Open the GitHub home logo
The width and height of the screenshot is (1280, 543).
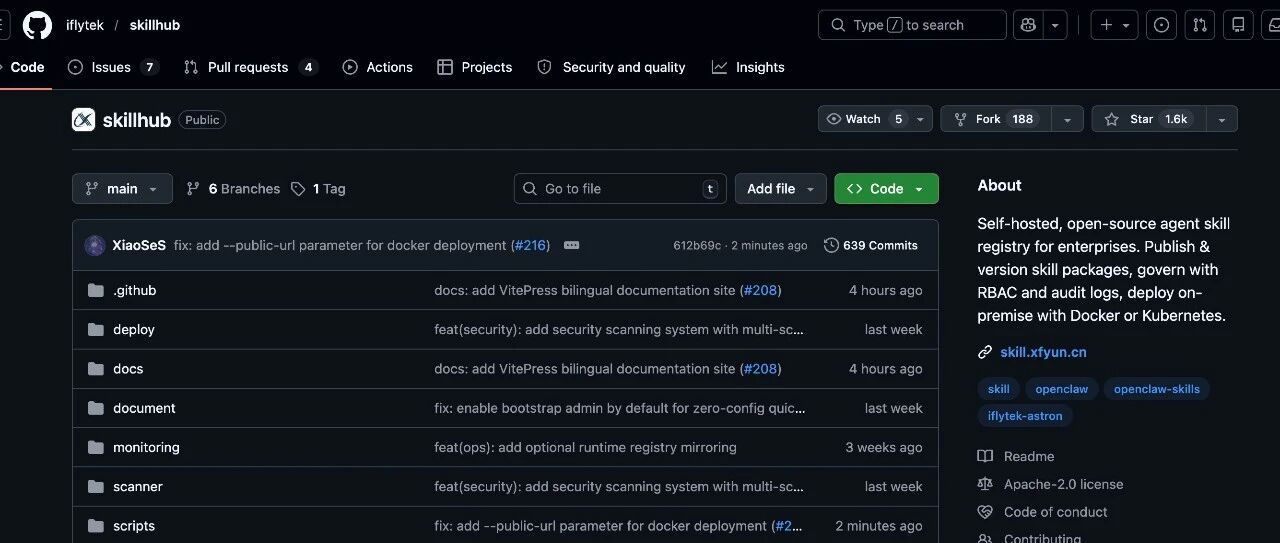click(x=37, y=25)
